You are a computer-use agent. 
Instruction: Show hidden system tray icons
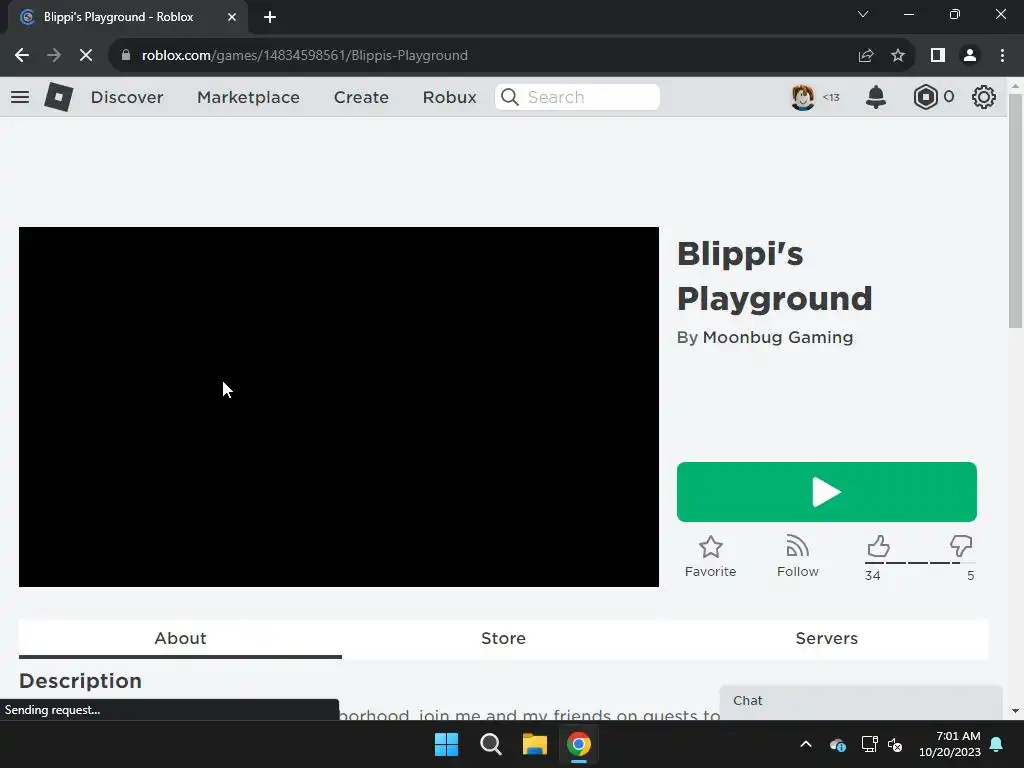806,744
